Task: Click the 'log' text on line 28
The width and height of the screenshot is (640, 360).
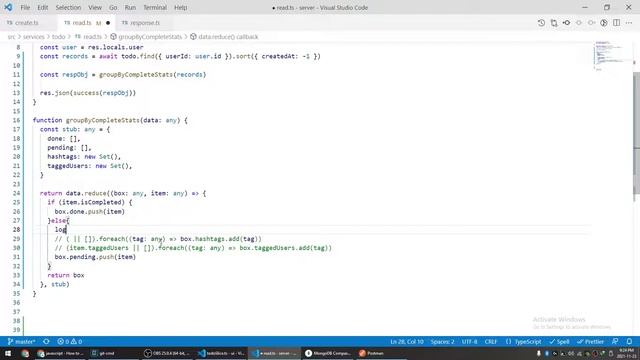Action: (60, 230)
